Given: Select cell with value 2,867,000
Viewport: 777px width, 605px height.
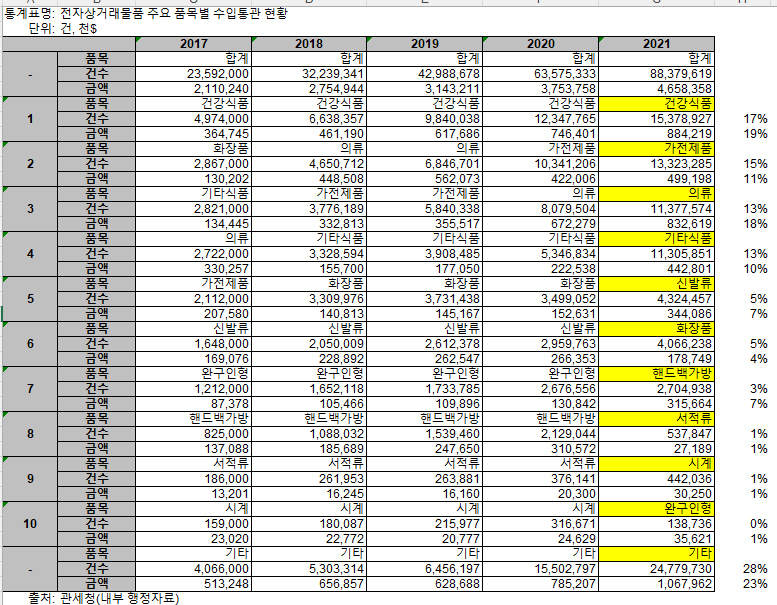Looking at the screenshot, I should click(193, 164).
